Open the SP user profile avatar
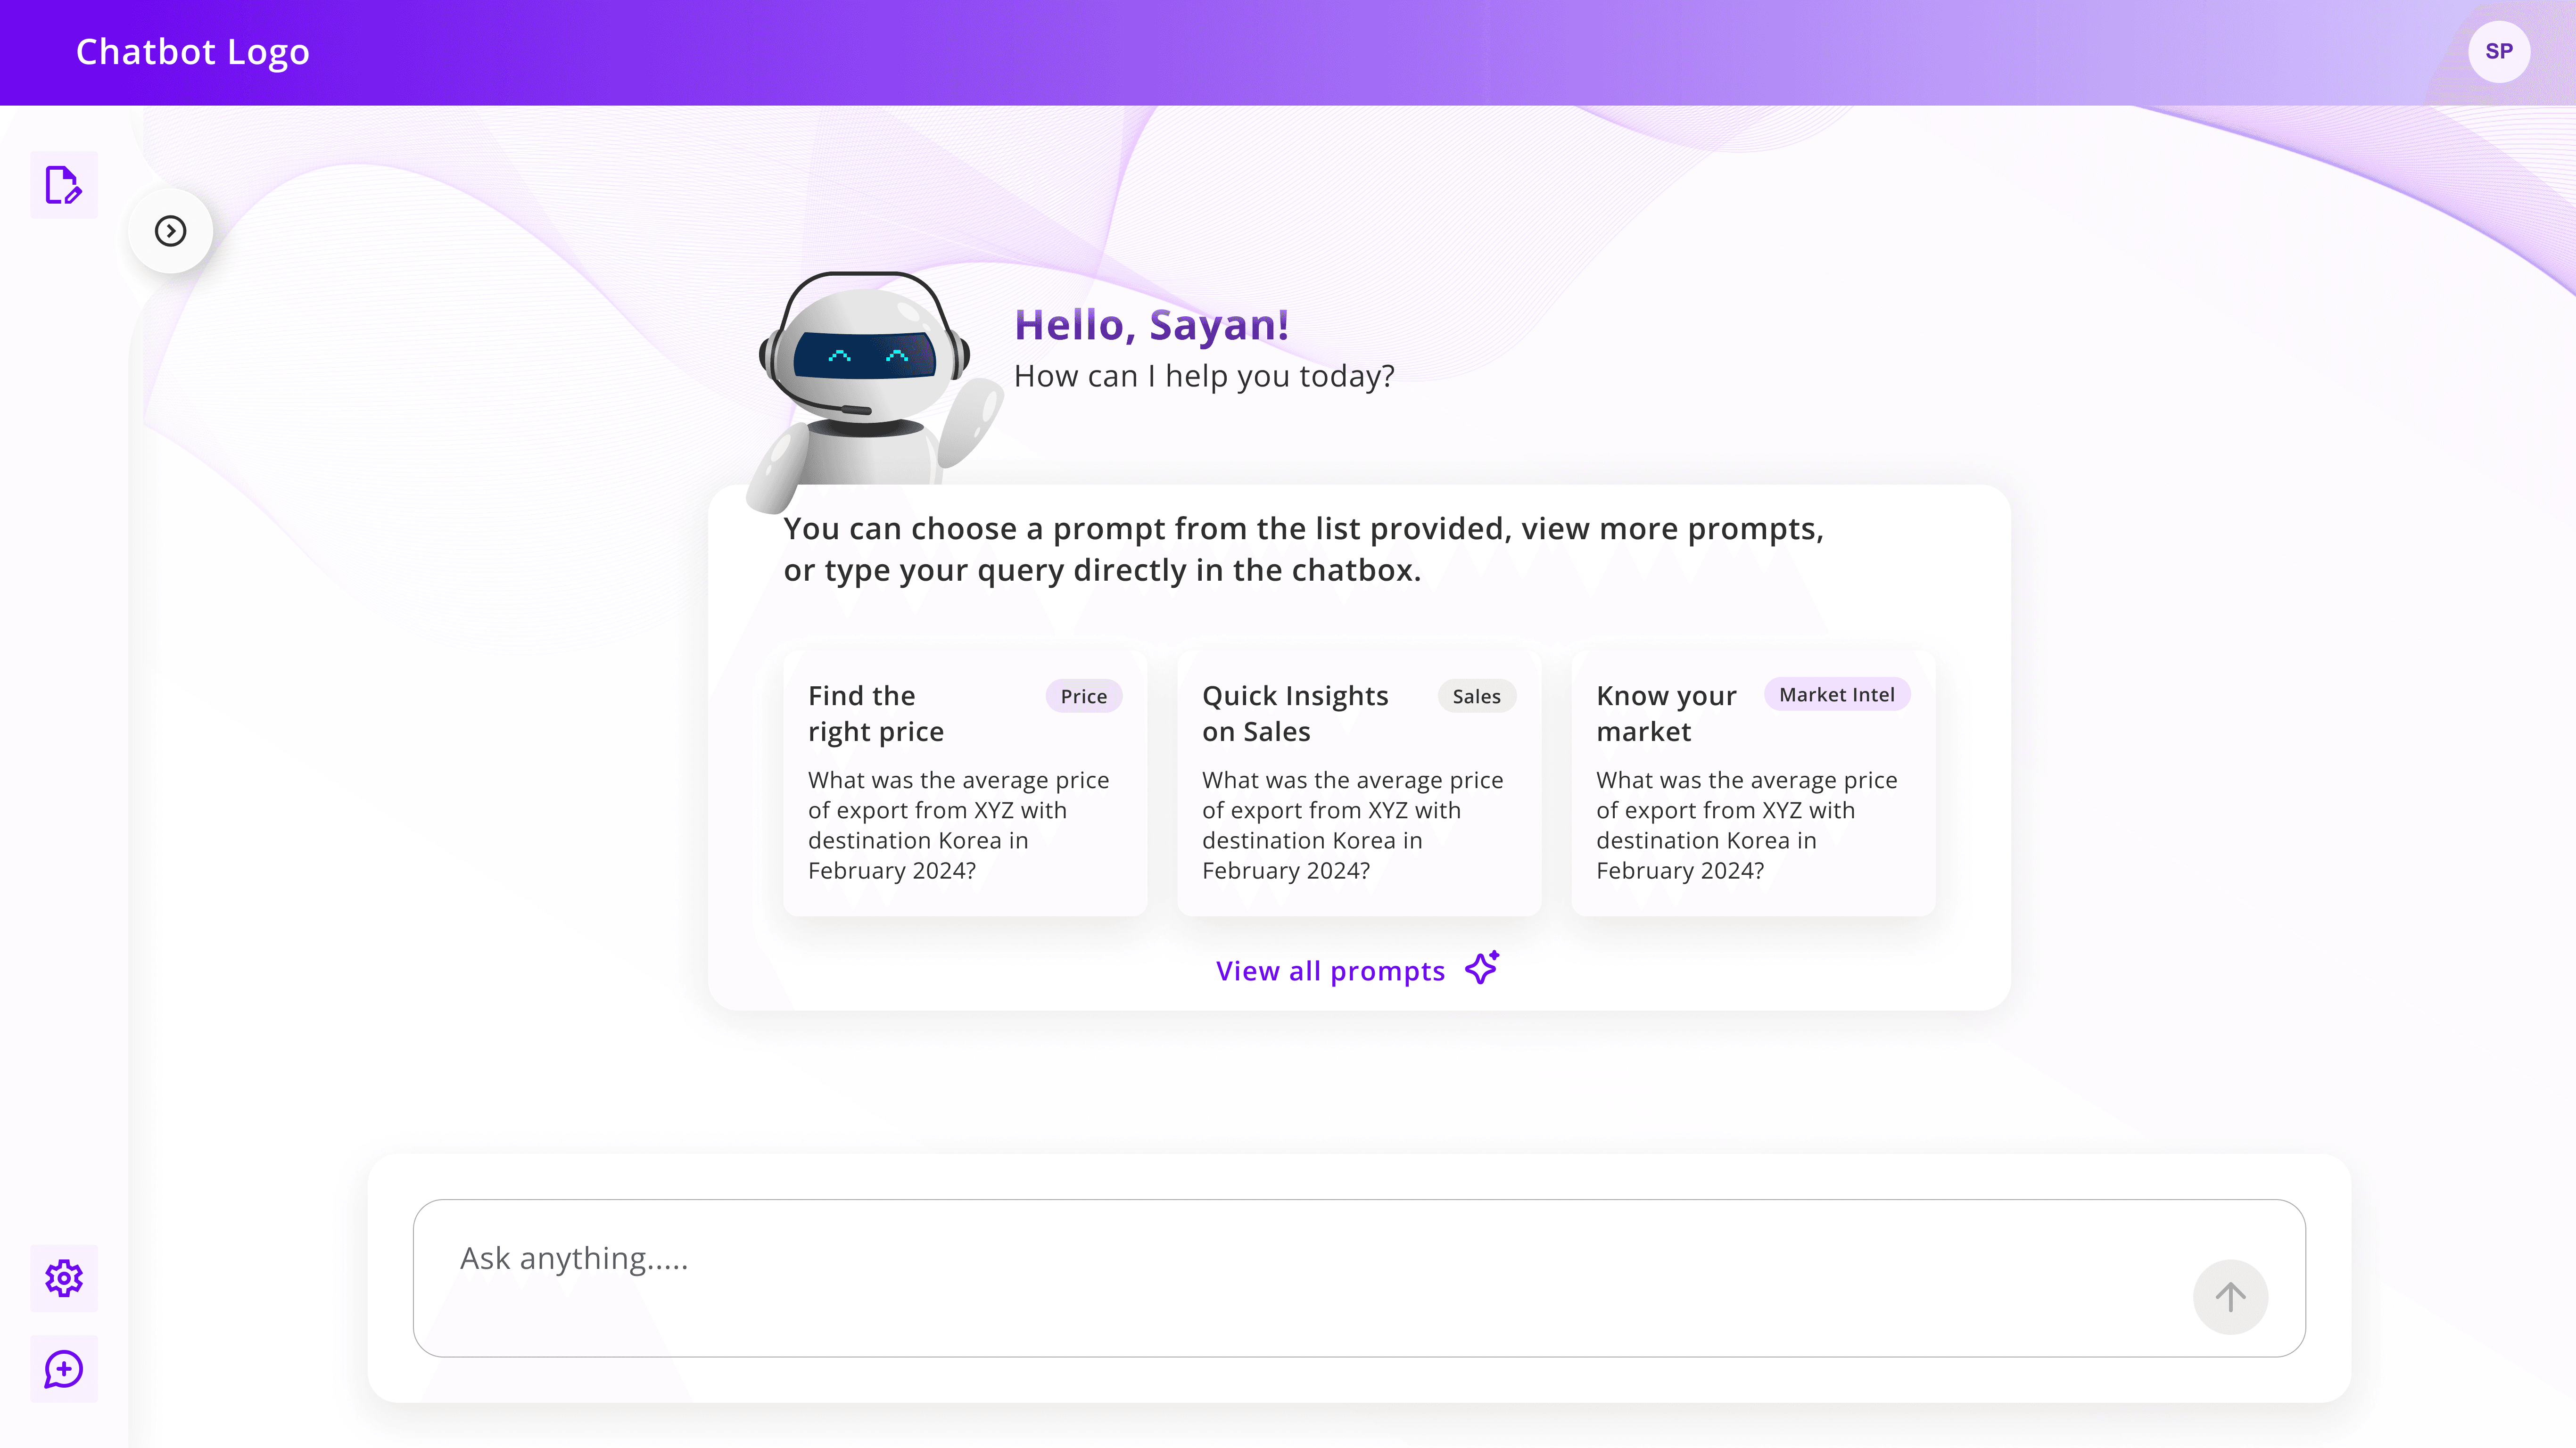This screenshot has height=1448, width=2576. coord(2498,51)
